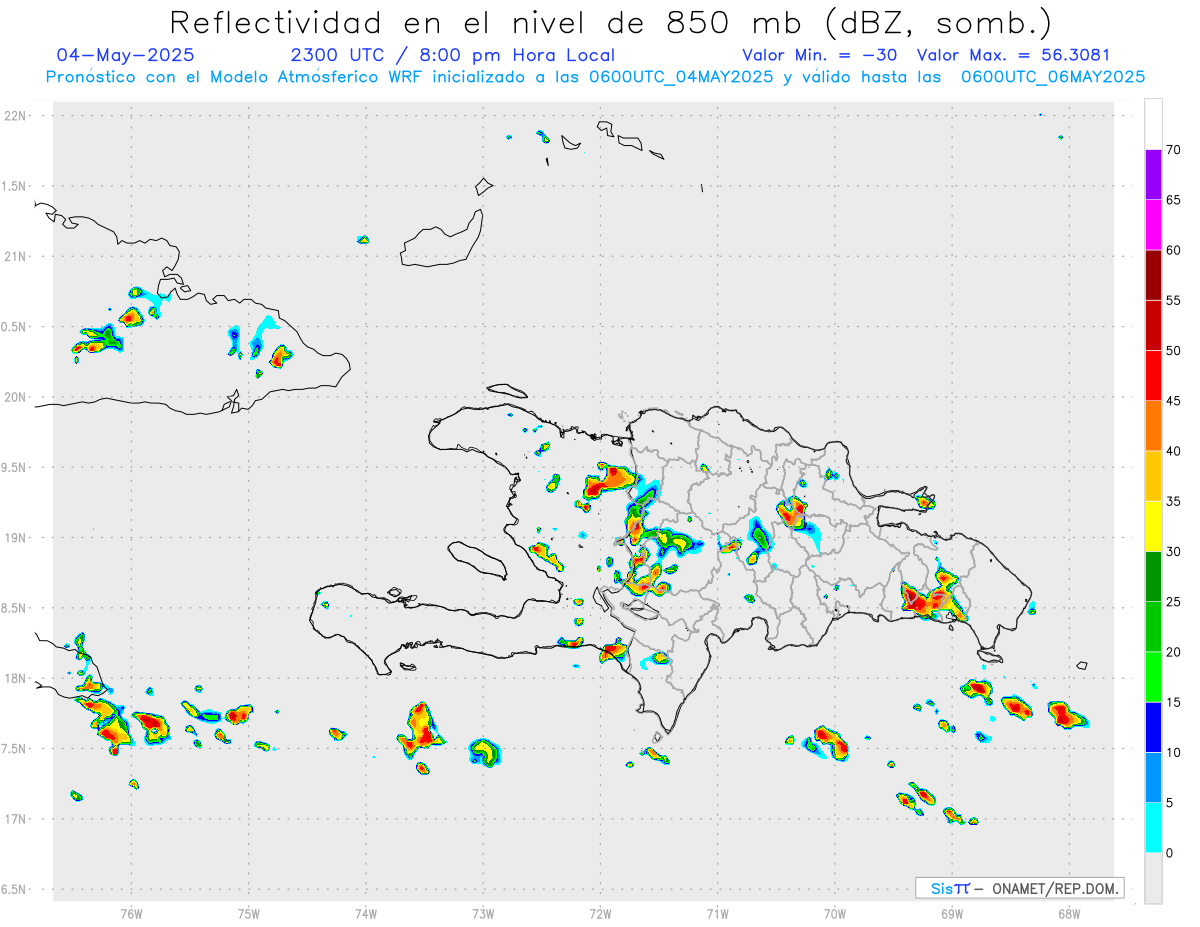Click the colorbar scale value '15'

click(x=1173, y=702)
